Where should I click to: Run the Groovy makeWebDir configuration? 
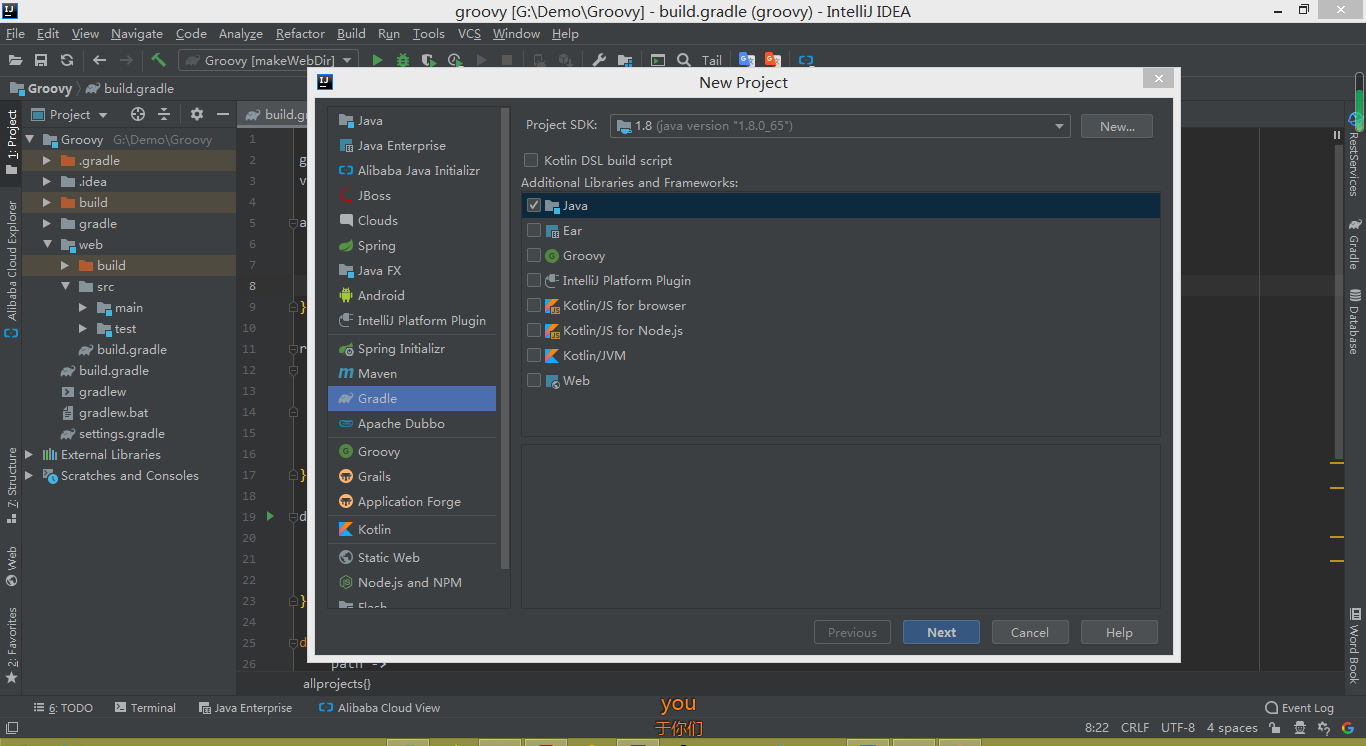click(377, 60)
